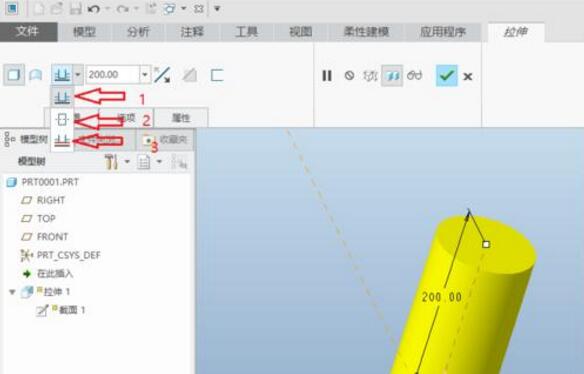
Task: Open the customize quick access dropdown
Action: [x=217, y=8]
